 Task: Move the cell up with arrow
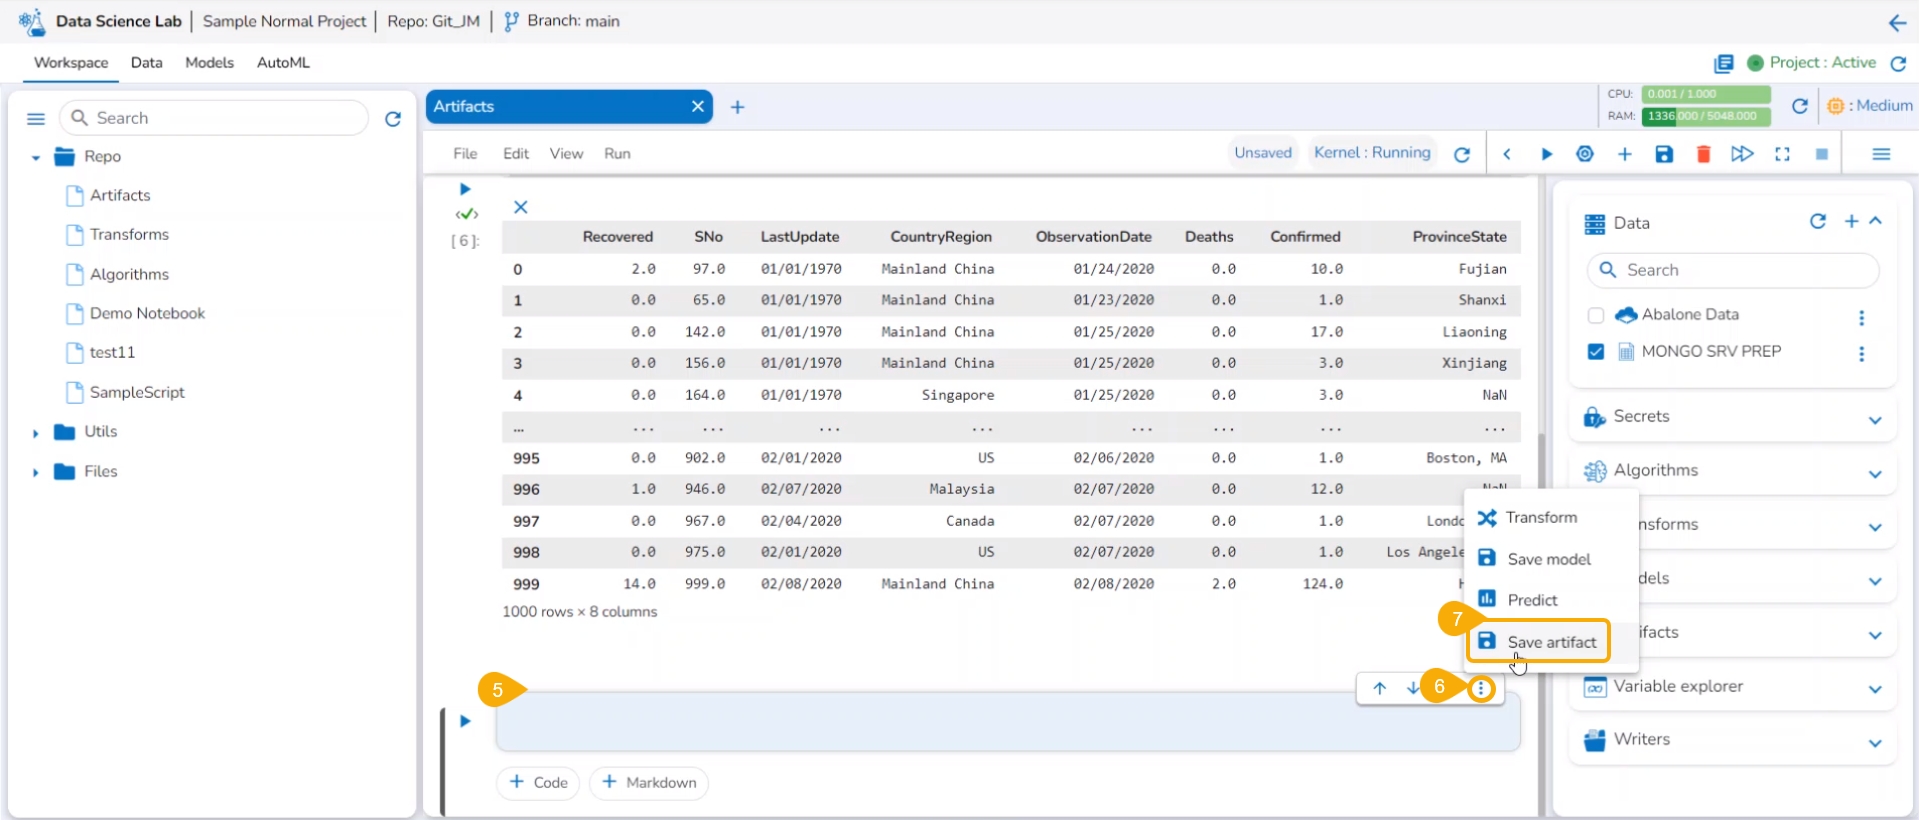[1379, 688]
